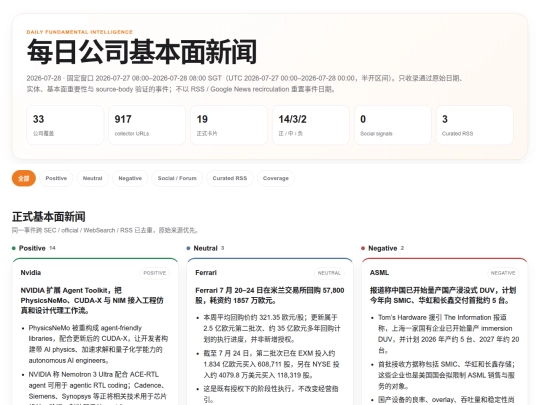
Task: Click the 首批接收方据称包括 SMIC bullet
Action: pyautogui.click(x=447, y=375)
